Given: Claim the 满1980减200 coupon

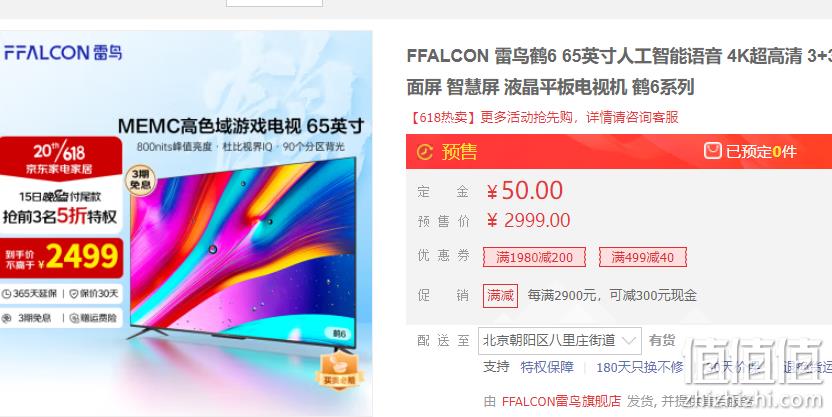Looking at the screenshot, I should (x=534, y=257).
